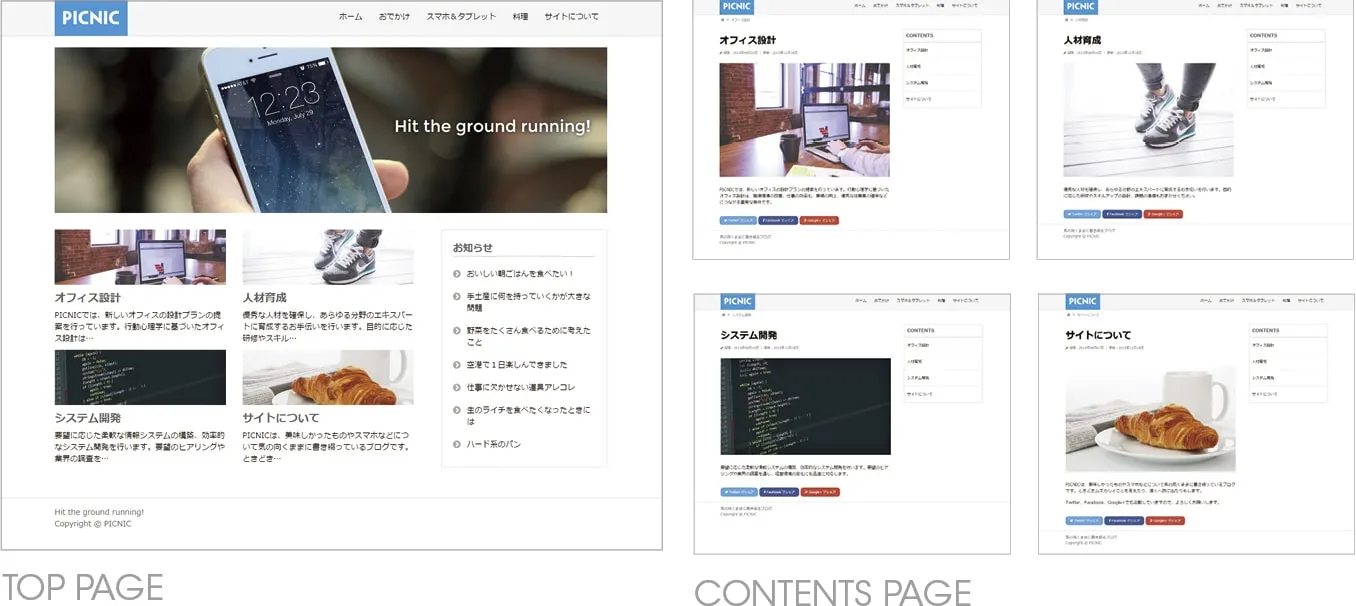Click arrow bullet beside おいしい朝ごはんを食べたい!
The image size is (1356, 606).
(x=457, y=274)
